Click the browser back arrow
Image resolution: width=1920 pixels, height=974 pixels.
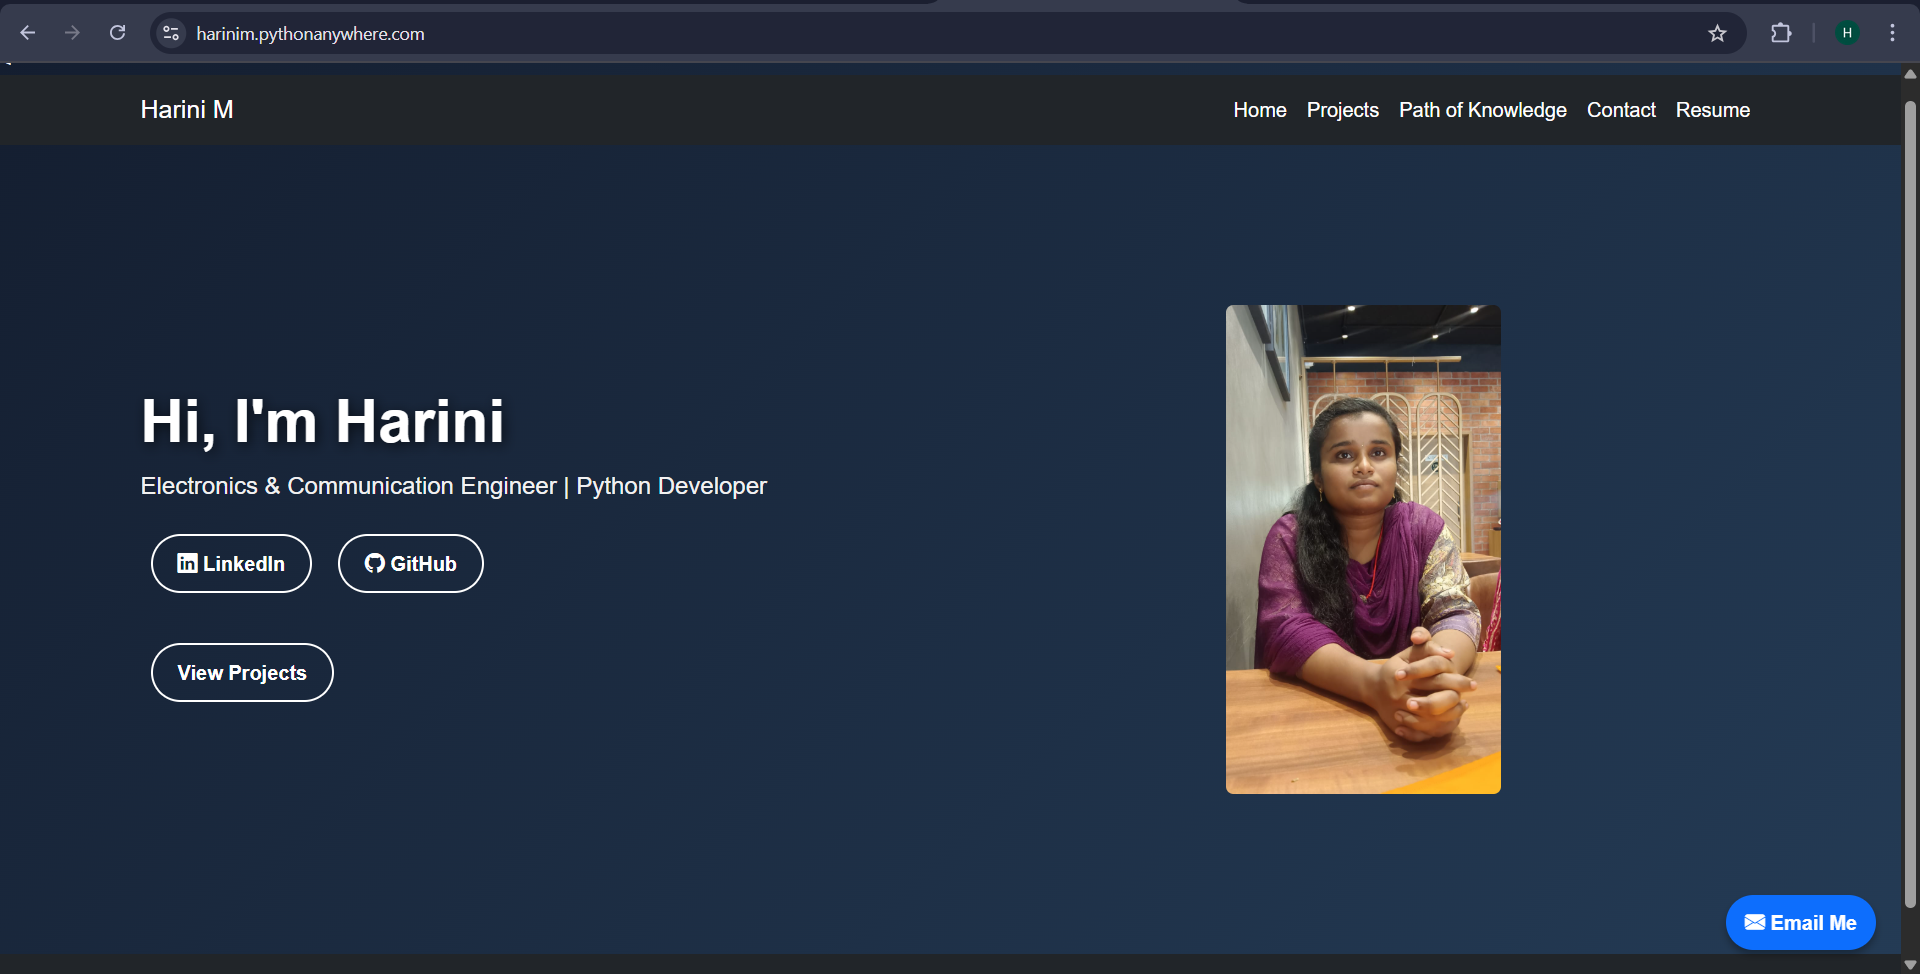pyautogui.click(x=28, y=33)
